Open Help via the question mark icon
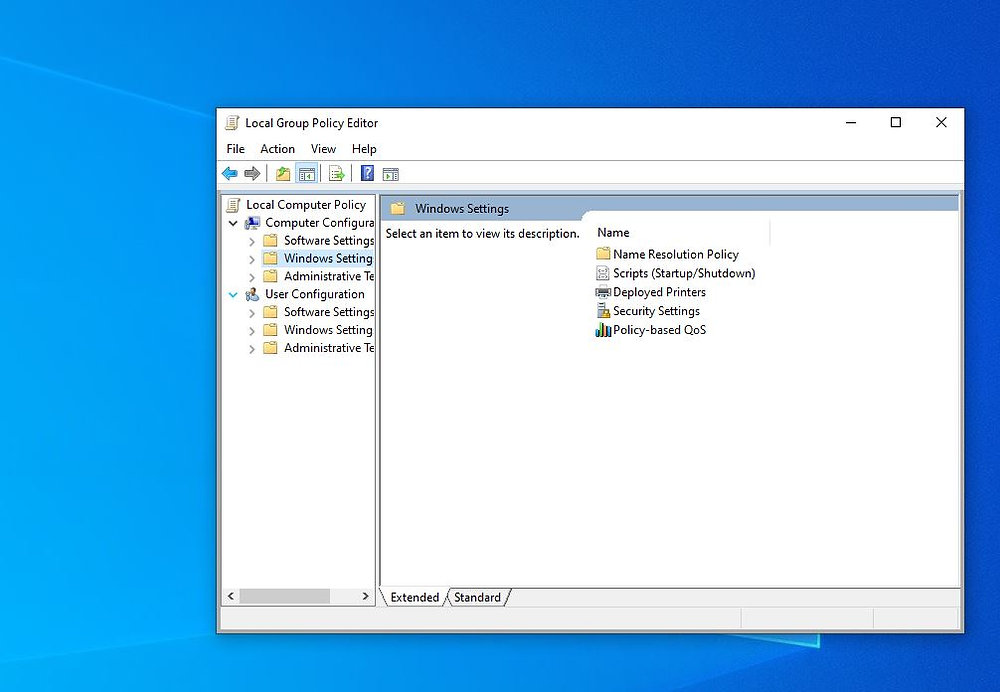The image size is (1000, 692). (367, 173)
